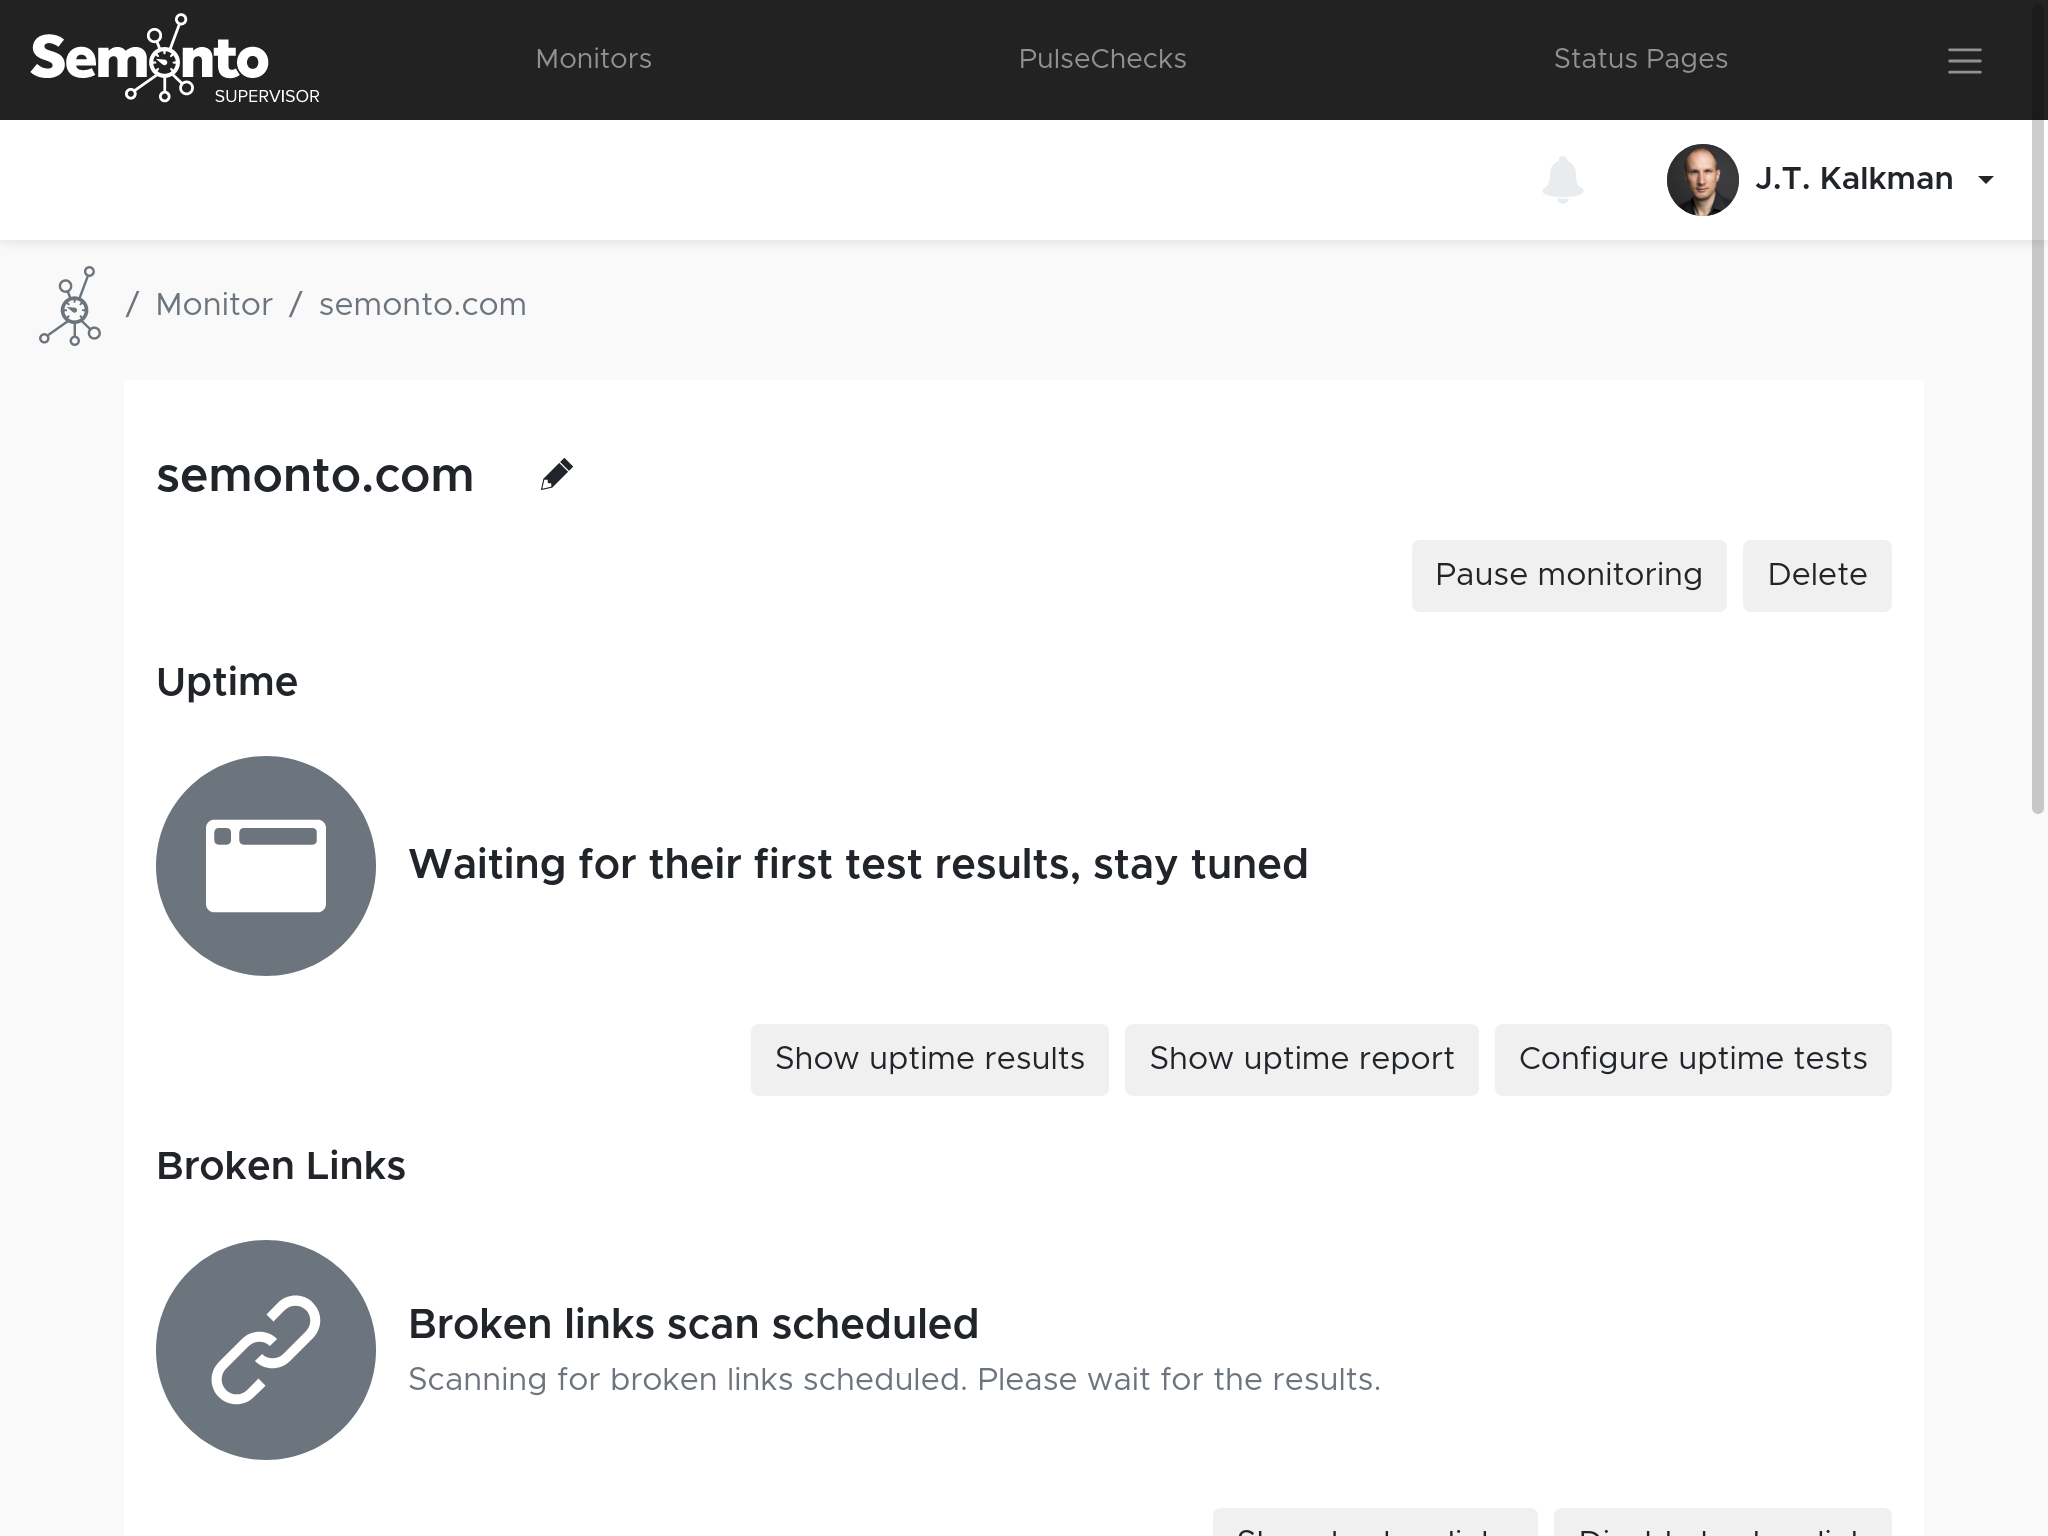The width and height of the screenshot is (2048, 1536).
Task: Delete the semonto.com monitor
Action: [x=1816, y=575]
